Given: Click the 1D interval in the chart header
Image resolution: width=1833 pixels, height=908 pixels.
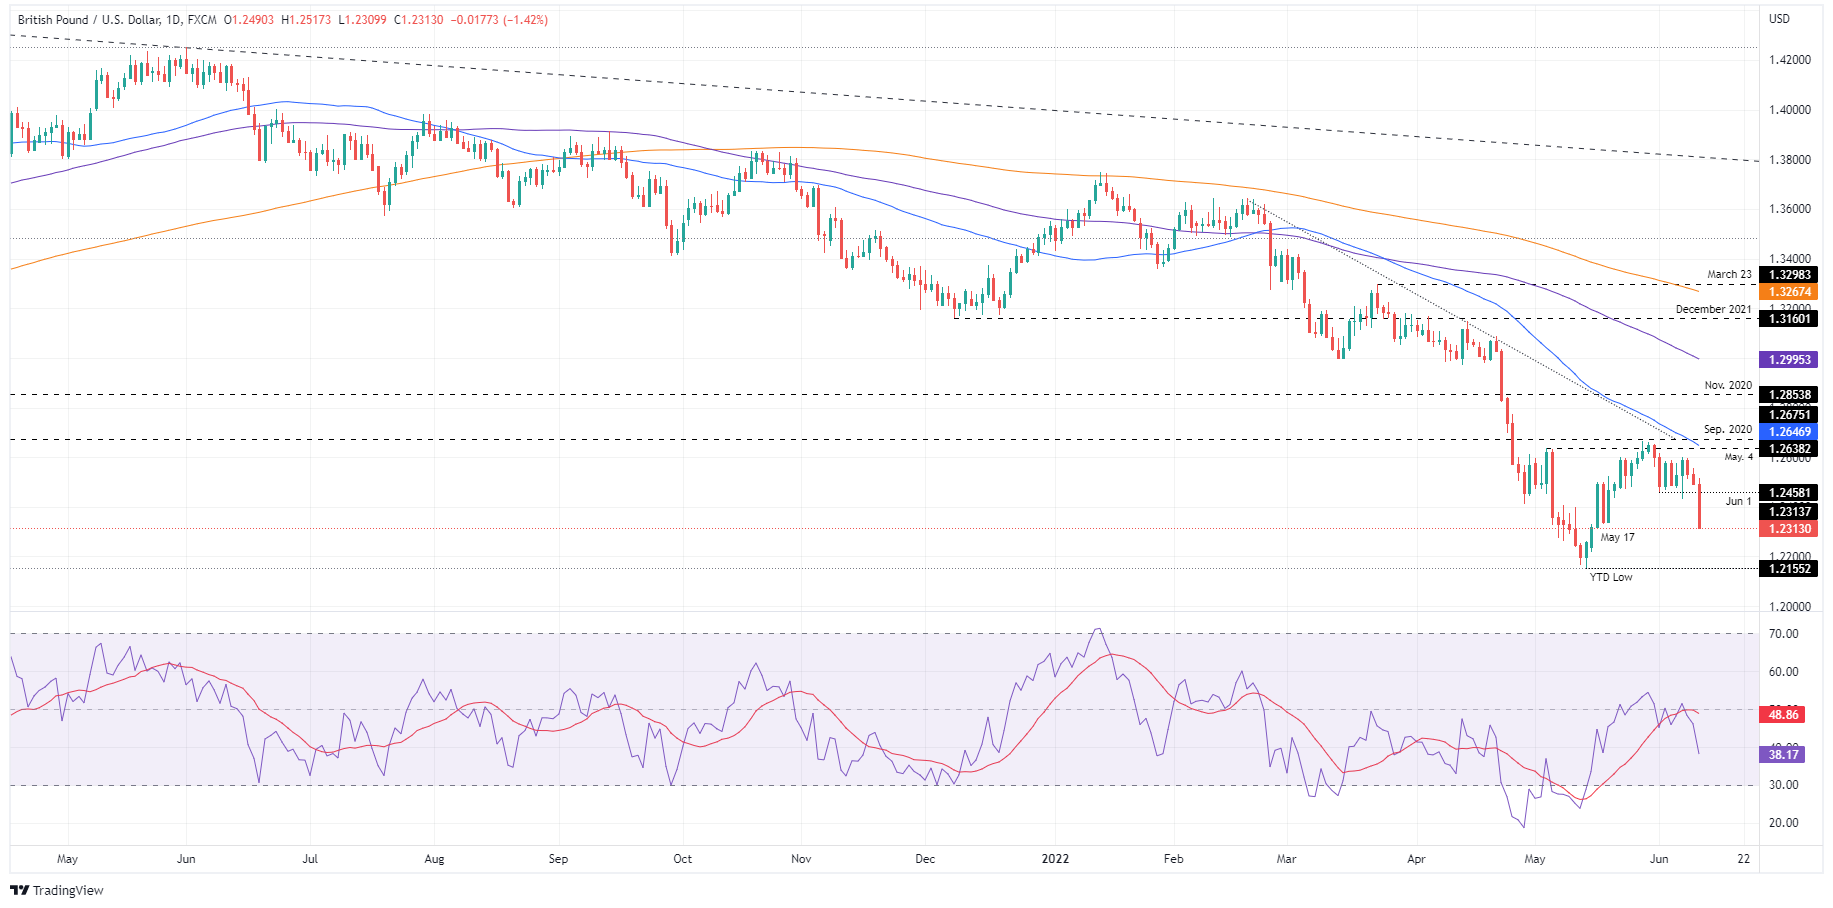Looking at the screenshot, I should pyautogui.click(x=174, y=20).
